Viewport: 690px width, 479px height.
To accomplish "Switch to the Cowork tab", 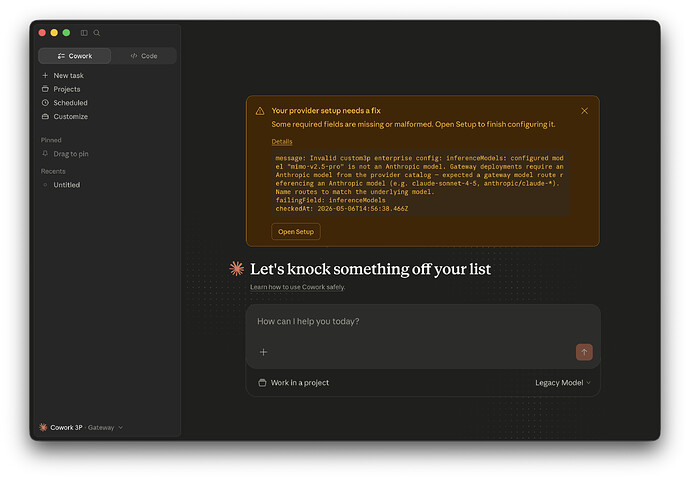I will (x=75, y=56).
